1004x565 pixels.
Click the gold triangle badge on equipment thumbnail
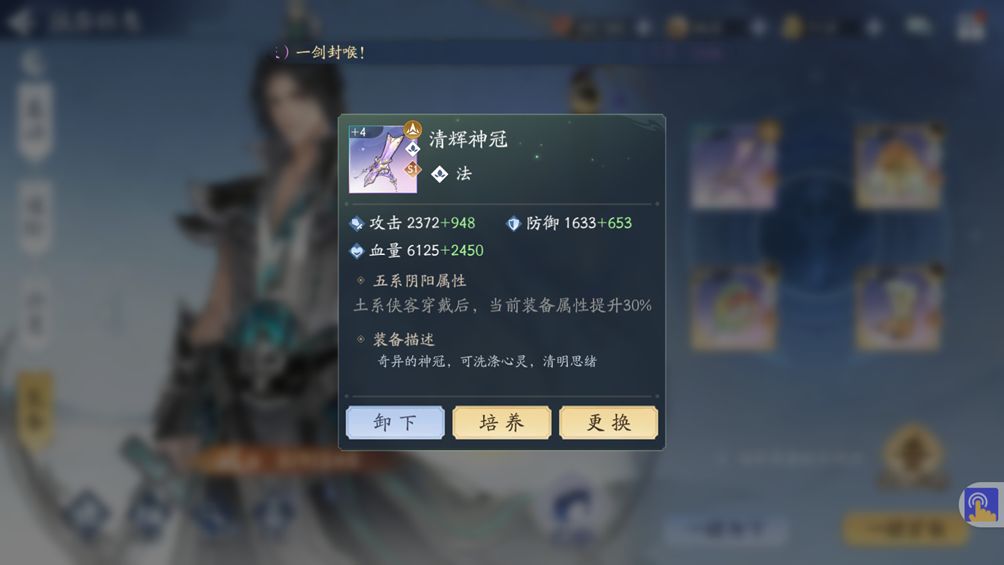(x=412, y=129)
